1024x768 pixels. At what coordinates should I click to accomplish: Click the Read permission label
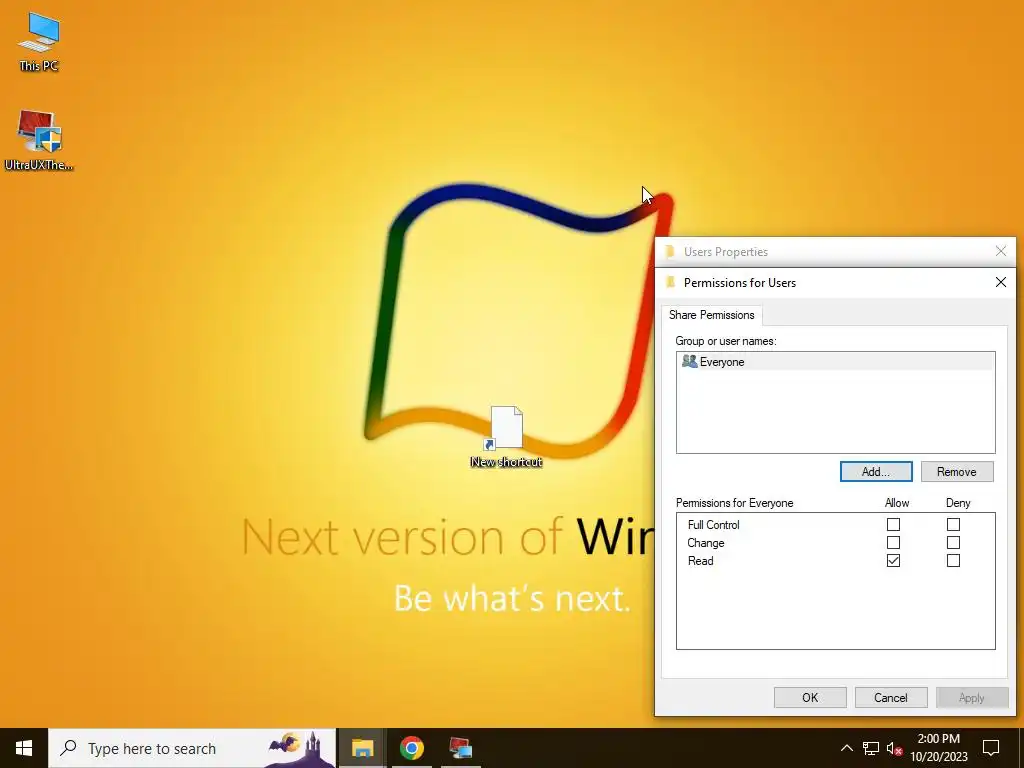click(x=700, y=560)
